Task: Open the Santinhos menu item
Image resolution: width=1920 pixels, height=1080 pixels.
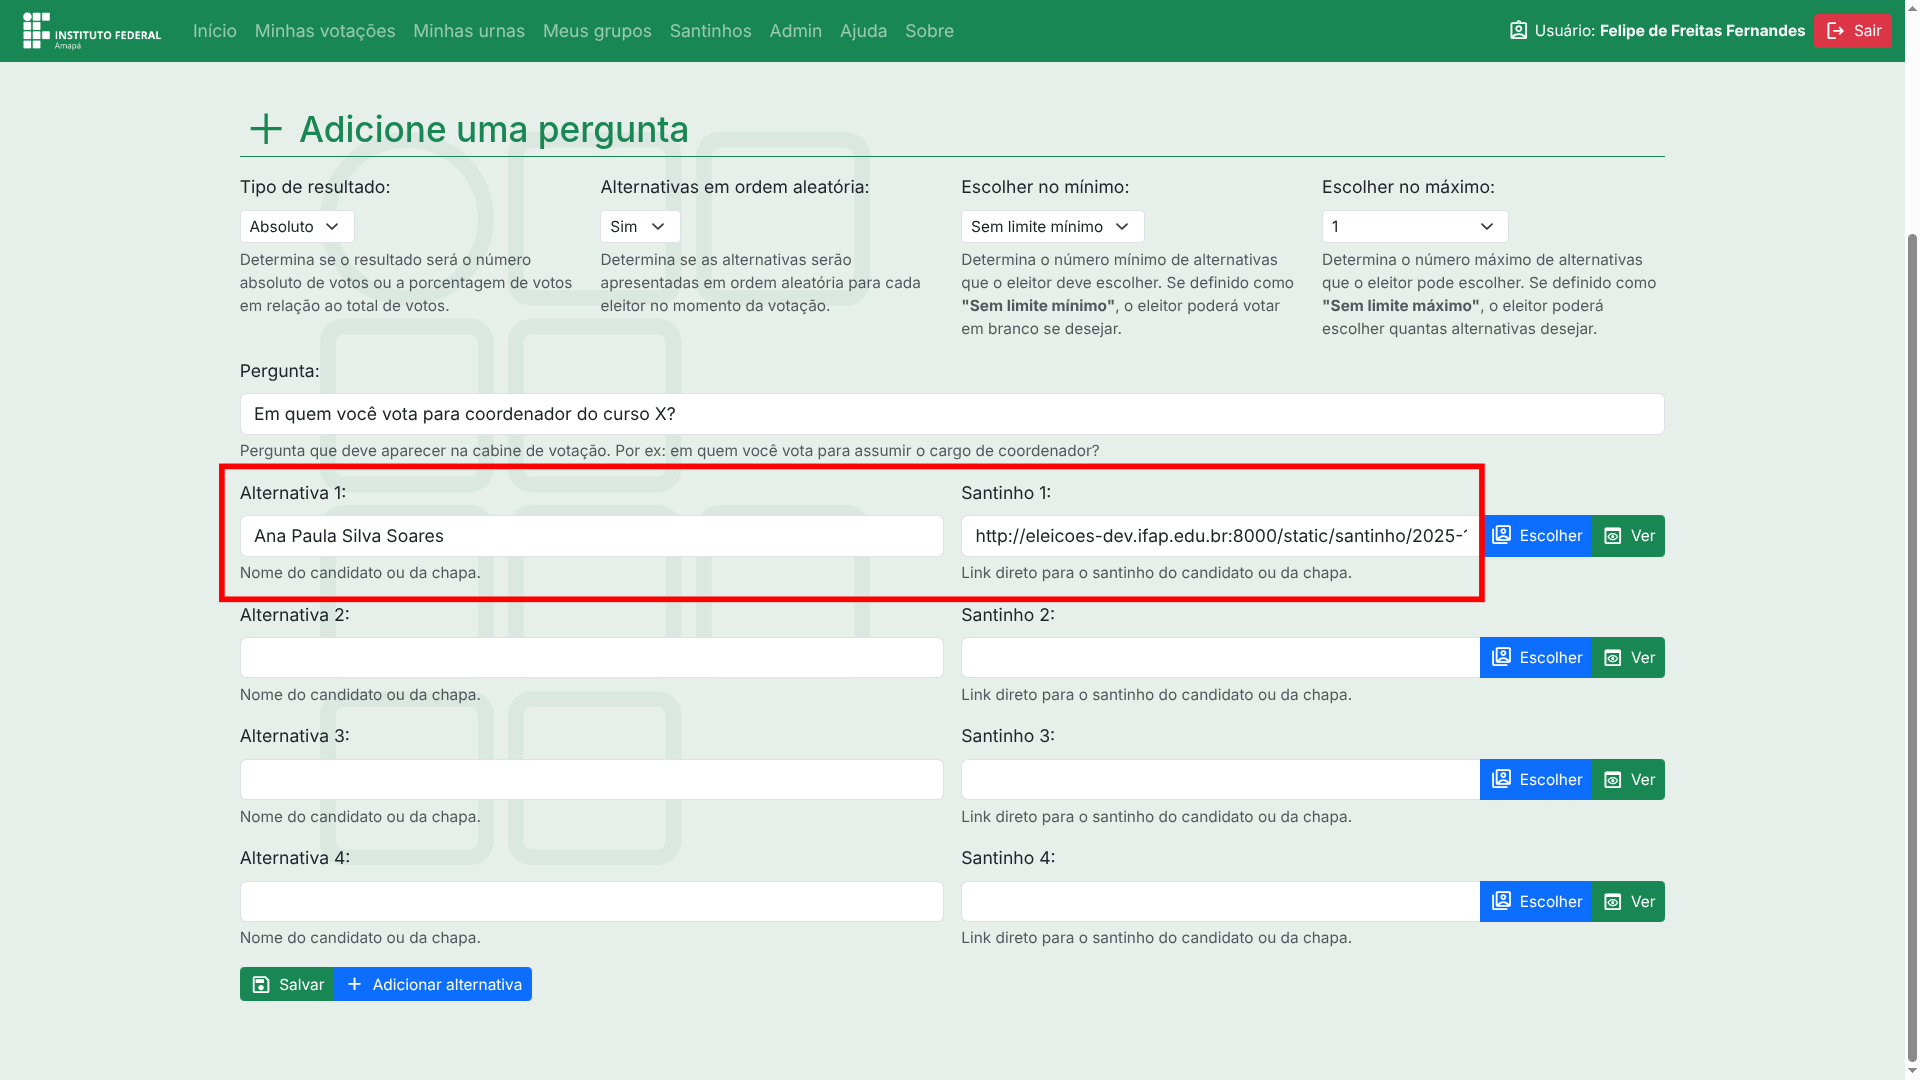Action: coord(710,31)
